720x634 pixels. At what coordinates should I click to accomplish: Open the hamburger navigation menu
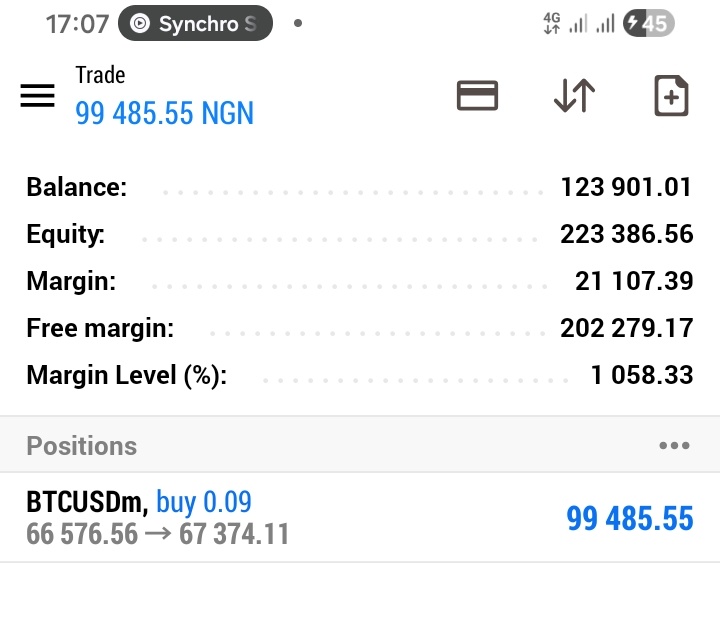pyautogui.click(x=38, y=95)
